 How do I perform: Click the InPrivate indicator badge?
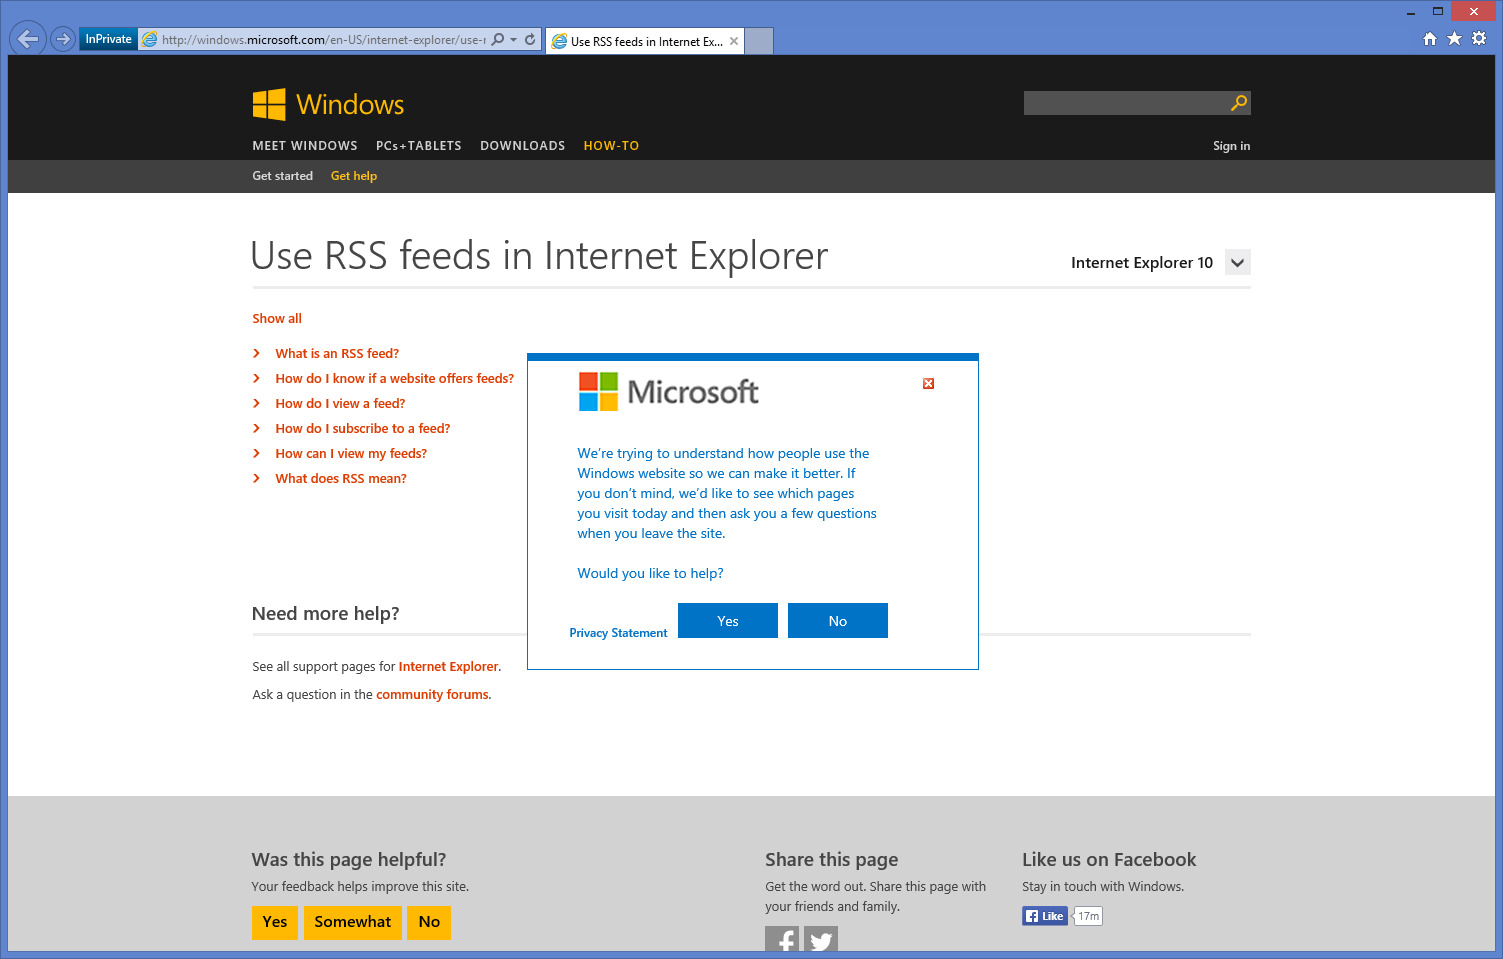(x=108, y=39)
